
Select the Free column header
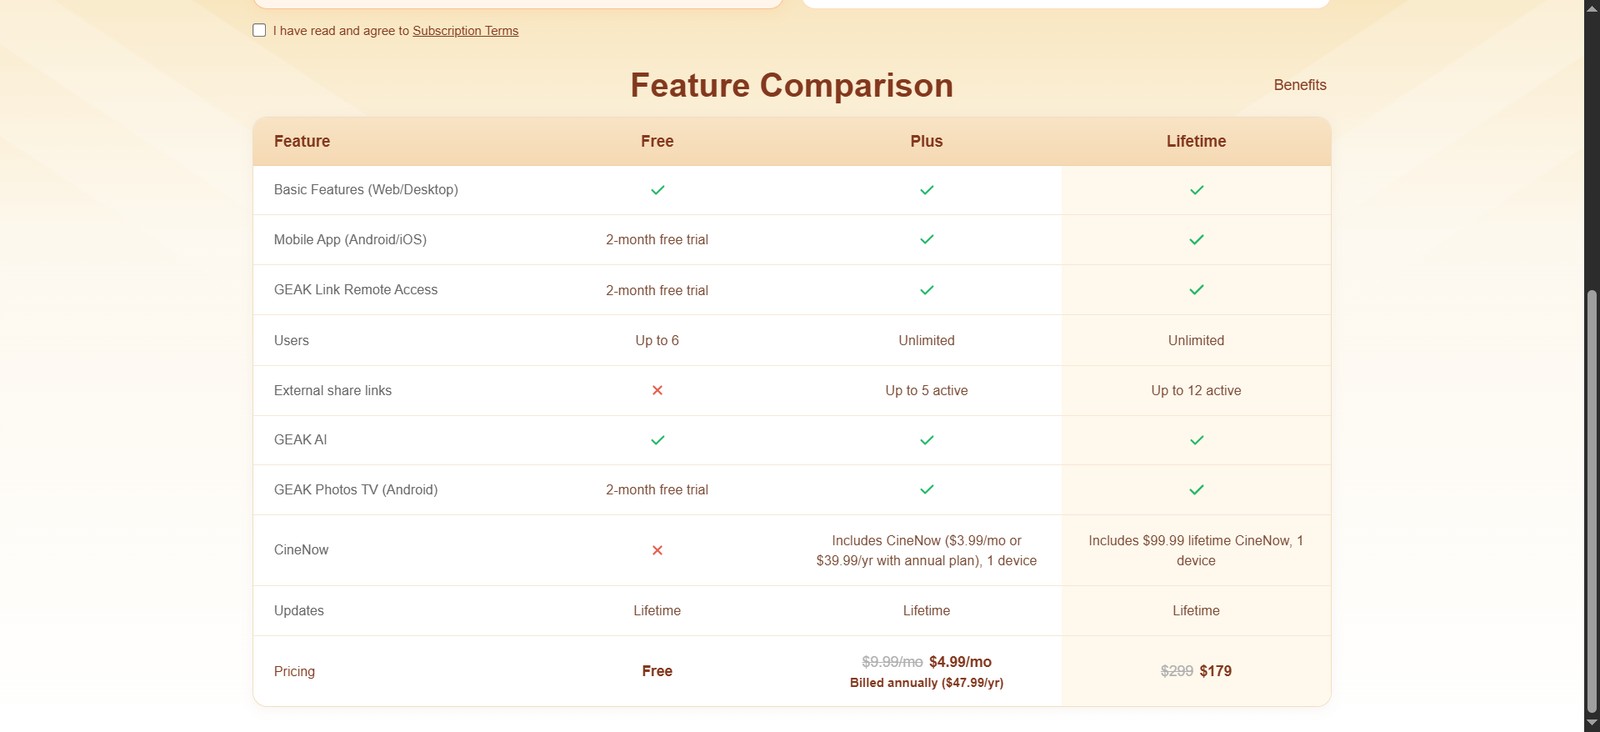coord(657,141)
